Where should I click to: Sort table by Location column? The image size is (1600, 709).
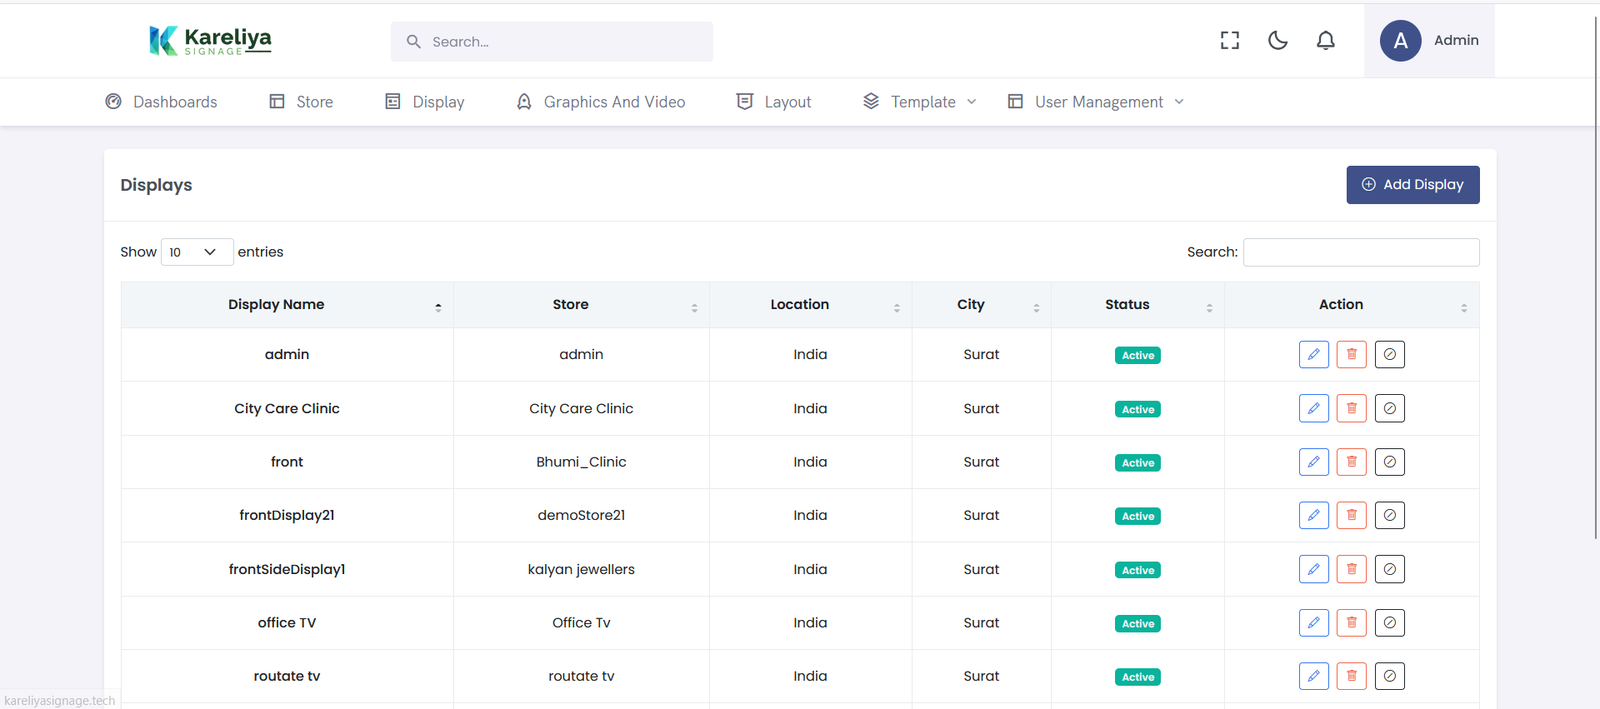[x=810, y=305]
